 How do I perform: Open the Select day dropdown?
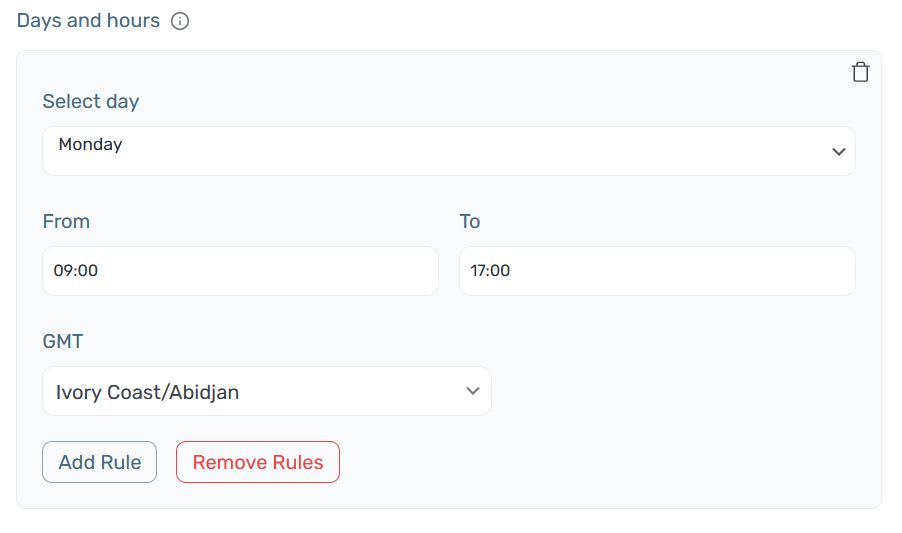pyautogui.click(x=449, y=151)
